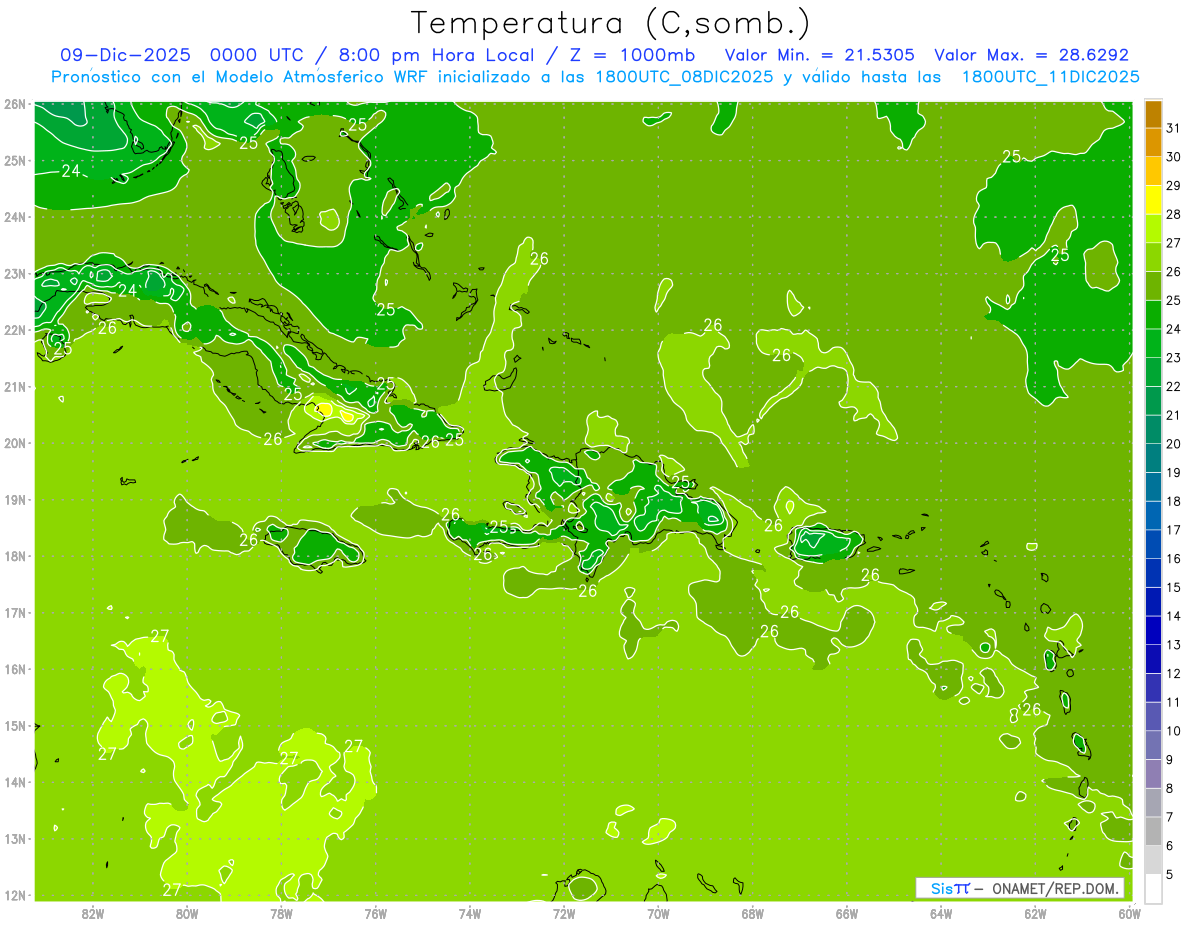Click the '13' color bar label
The height and width of the screenshot is (927, 1200).
1173,645
